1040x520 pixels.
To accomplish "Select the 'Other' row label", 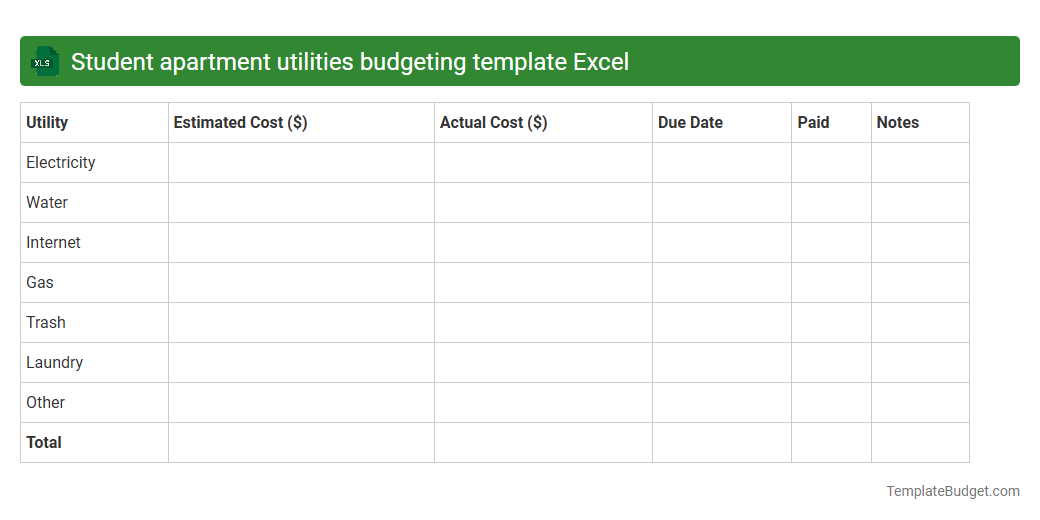I will point(46,403).
